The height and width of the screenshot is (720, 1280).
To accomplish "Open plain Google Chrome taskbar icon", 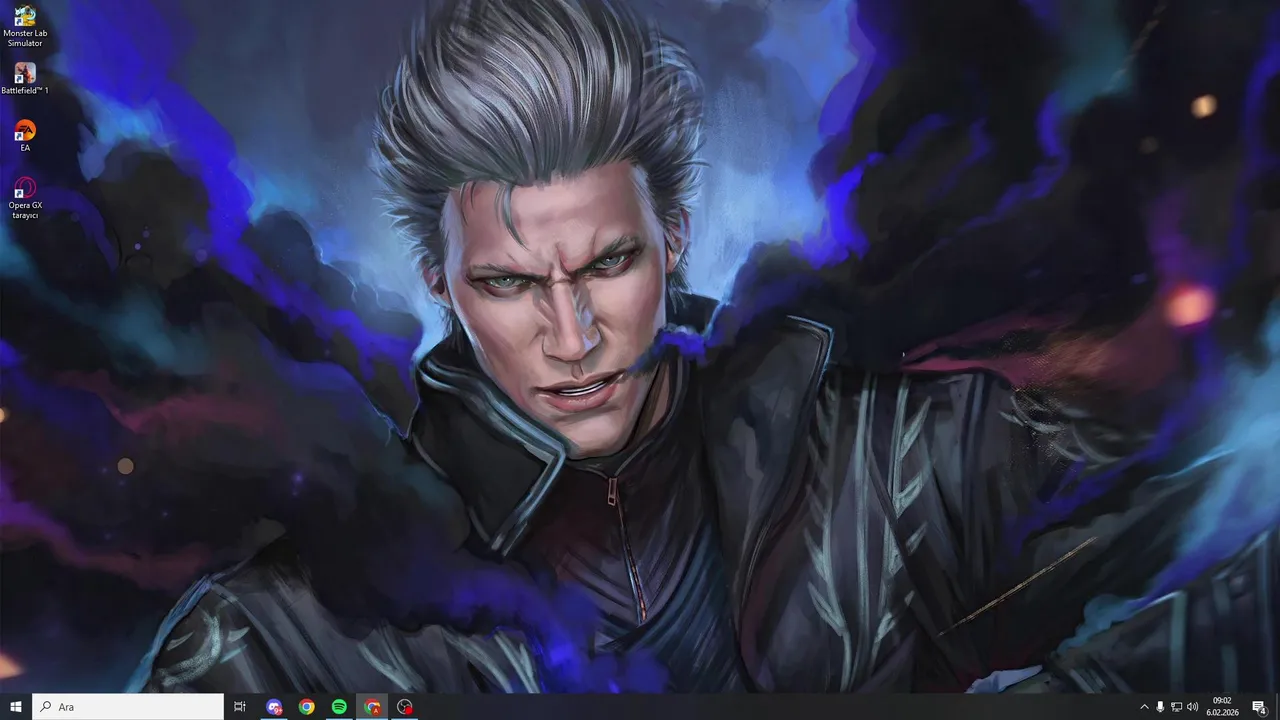I will (307, 707).
